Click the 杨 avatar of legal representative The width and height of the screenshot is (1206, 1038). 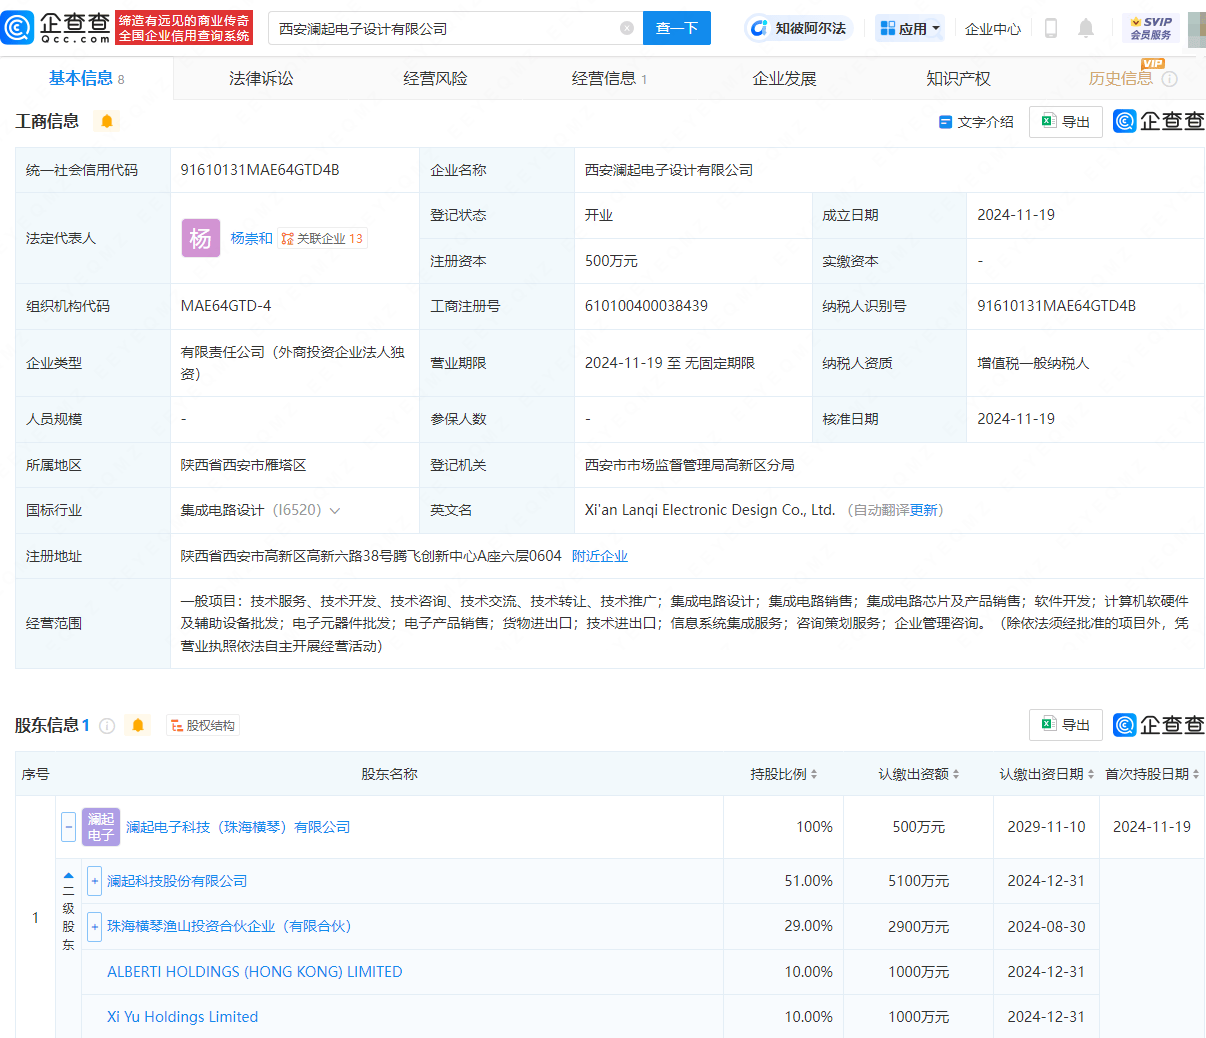point(200,238)
